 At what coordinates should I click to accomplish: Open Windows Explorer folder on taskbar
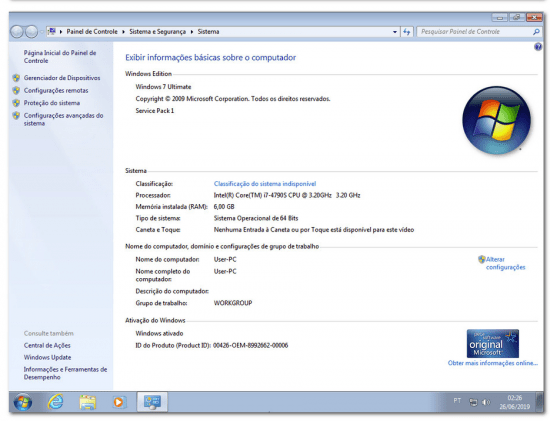click(88, 402)
